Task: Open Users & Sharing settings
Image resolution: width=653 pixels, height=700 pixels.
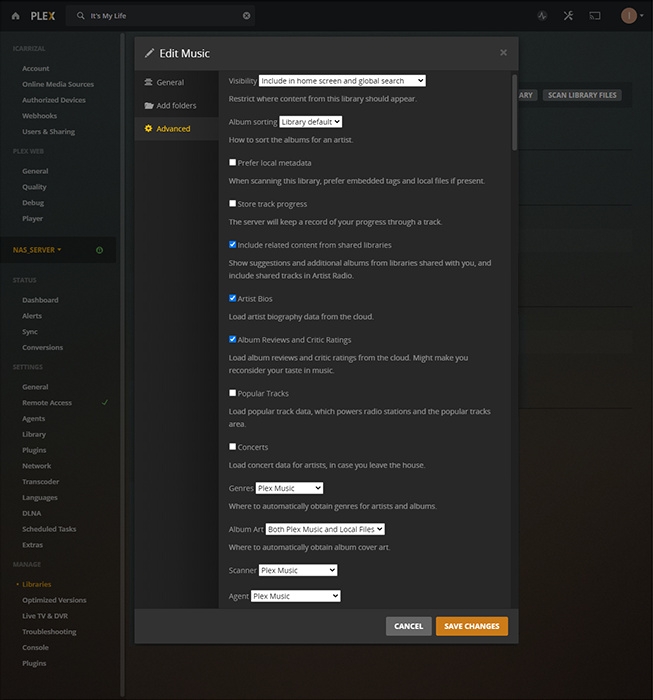Action: point(49,132)
